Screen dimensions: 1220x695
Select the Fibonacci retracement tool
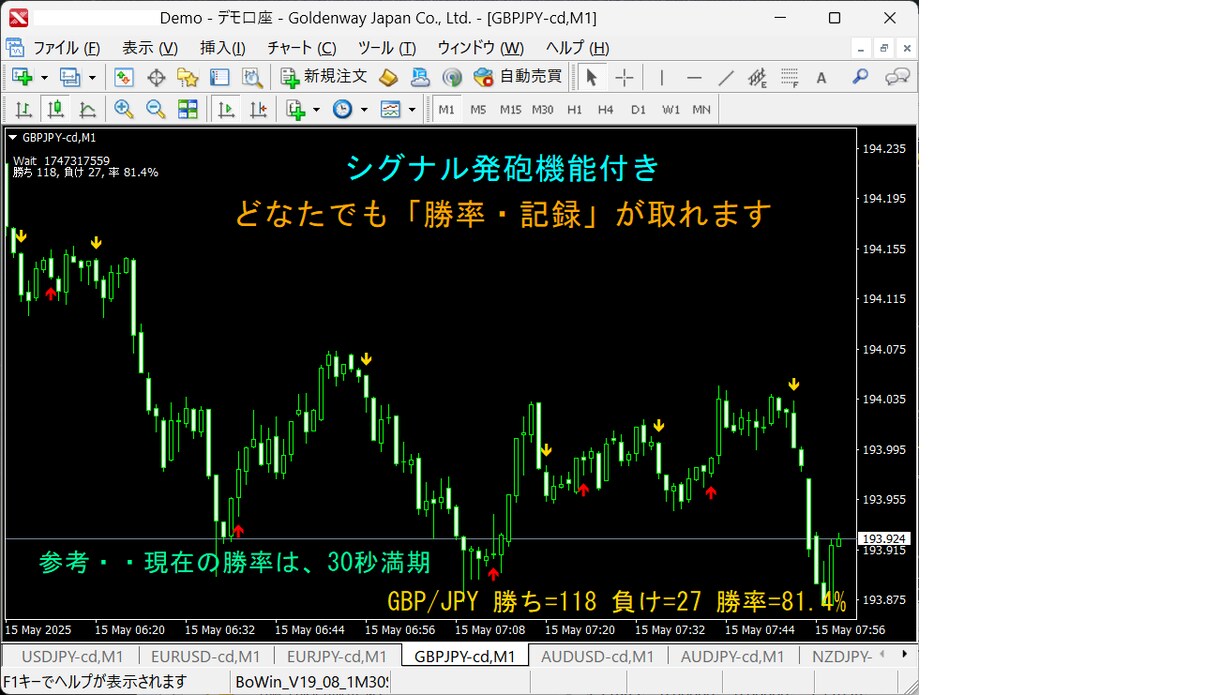(790, 77)
